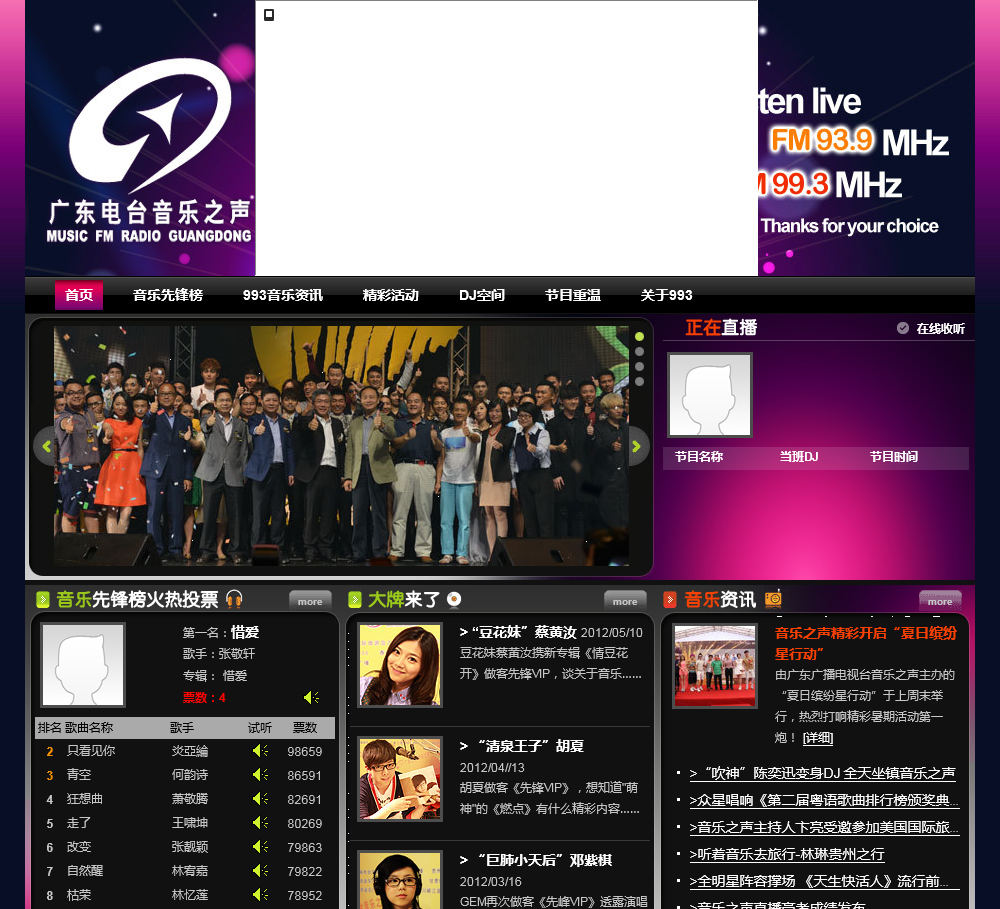Screen dimensions: 1000x909
Task: Click more button in 音乐先锋榜 section
Action: (310, 601)
